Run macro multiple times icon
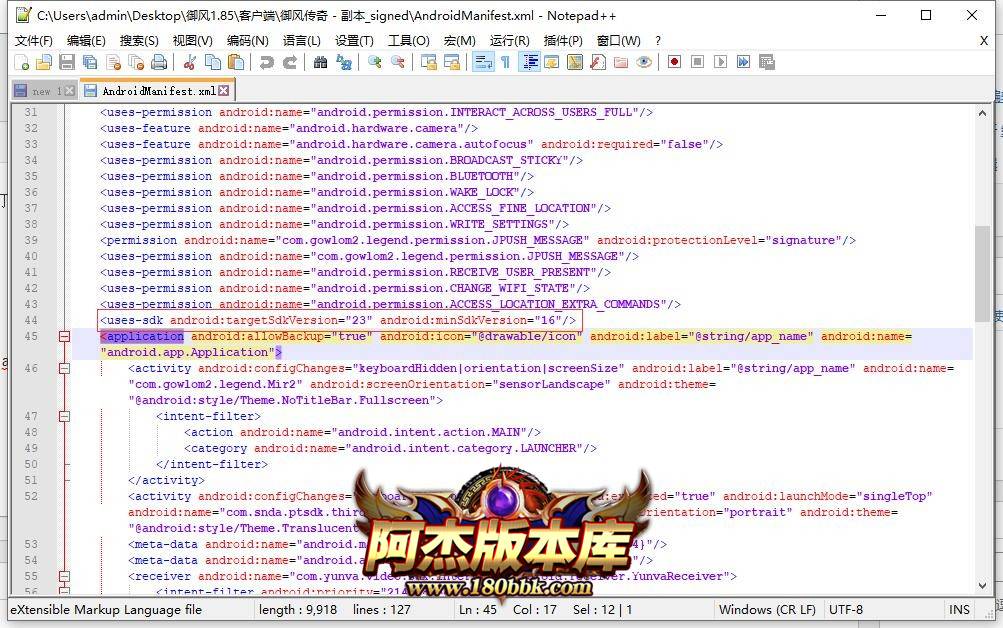 click(743, 62)
